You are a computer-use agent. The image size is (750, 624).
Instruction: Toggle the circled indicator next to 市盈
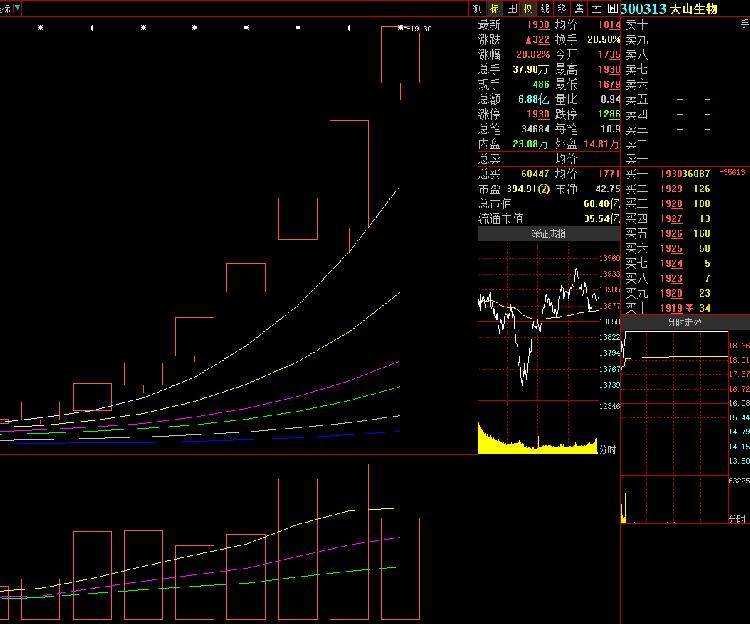(x=545, y=188)
